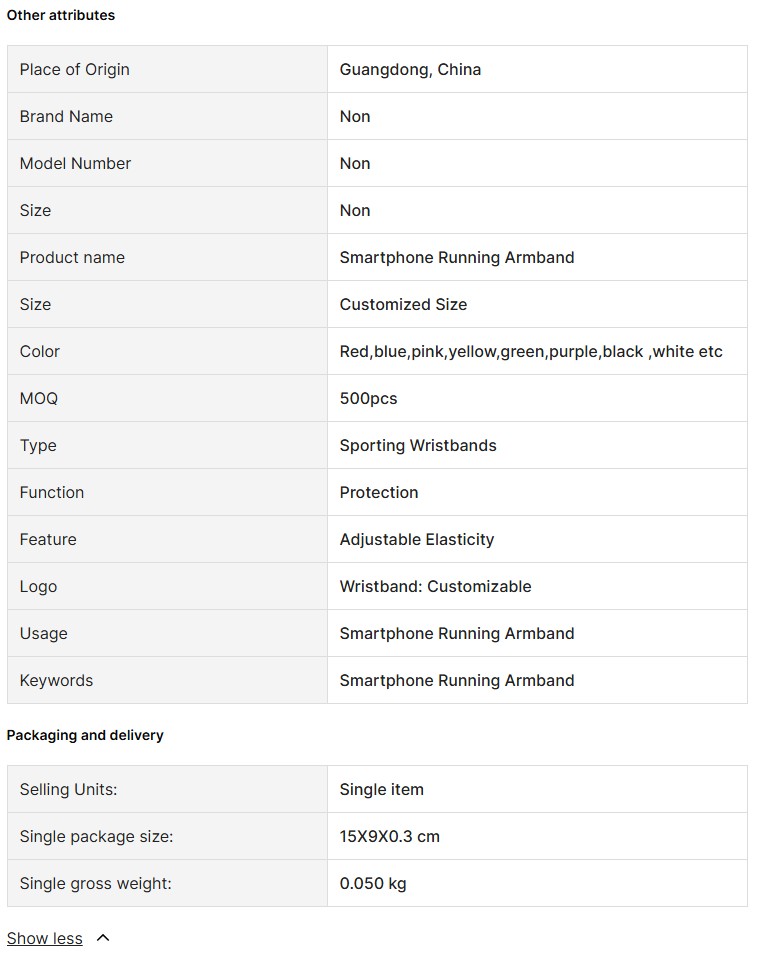
Task: Click the Show less link
Action: 44,938
